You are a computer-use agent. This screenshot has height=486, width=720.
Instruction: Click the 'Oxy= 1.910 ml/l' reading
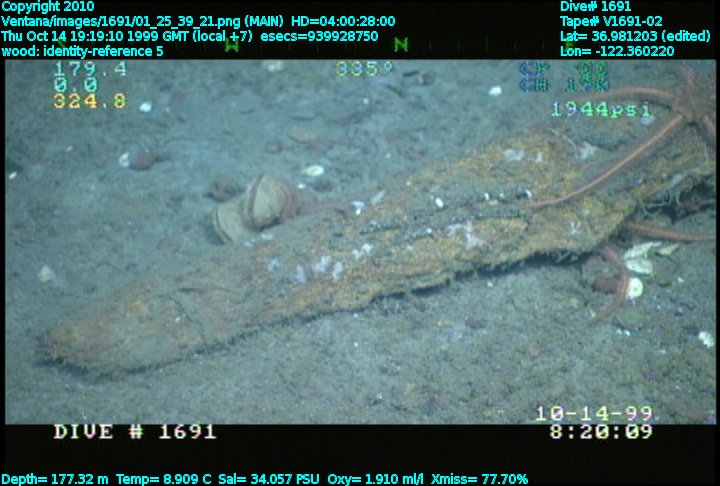(376, 480)
